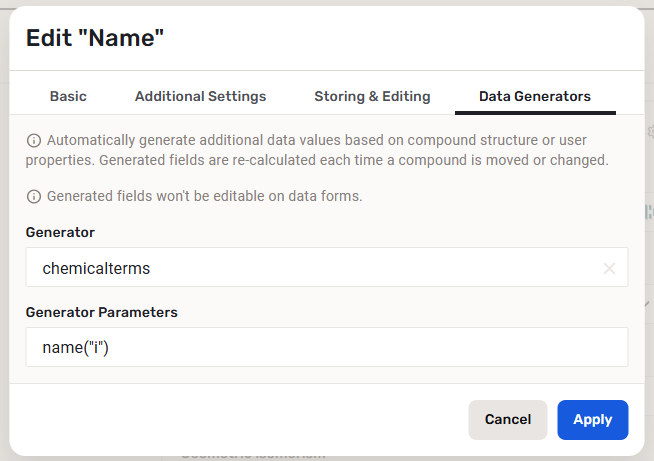Click the "won't be editable" notice text

tap(204, 196)
